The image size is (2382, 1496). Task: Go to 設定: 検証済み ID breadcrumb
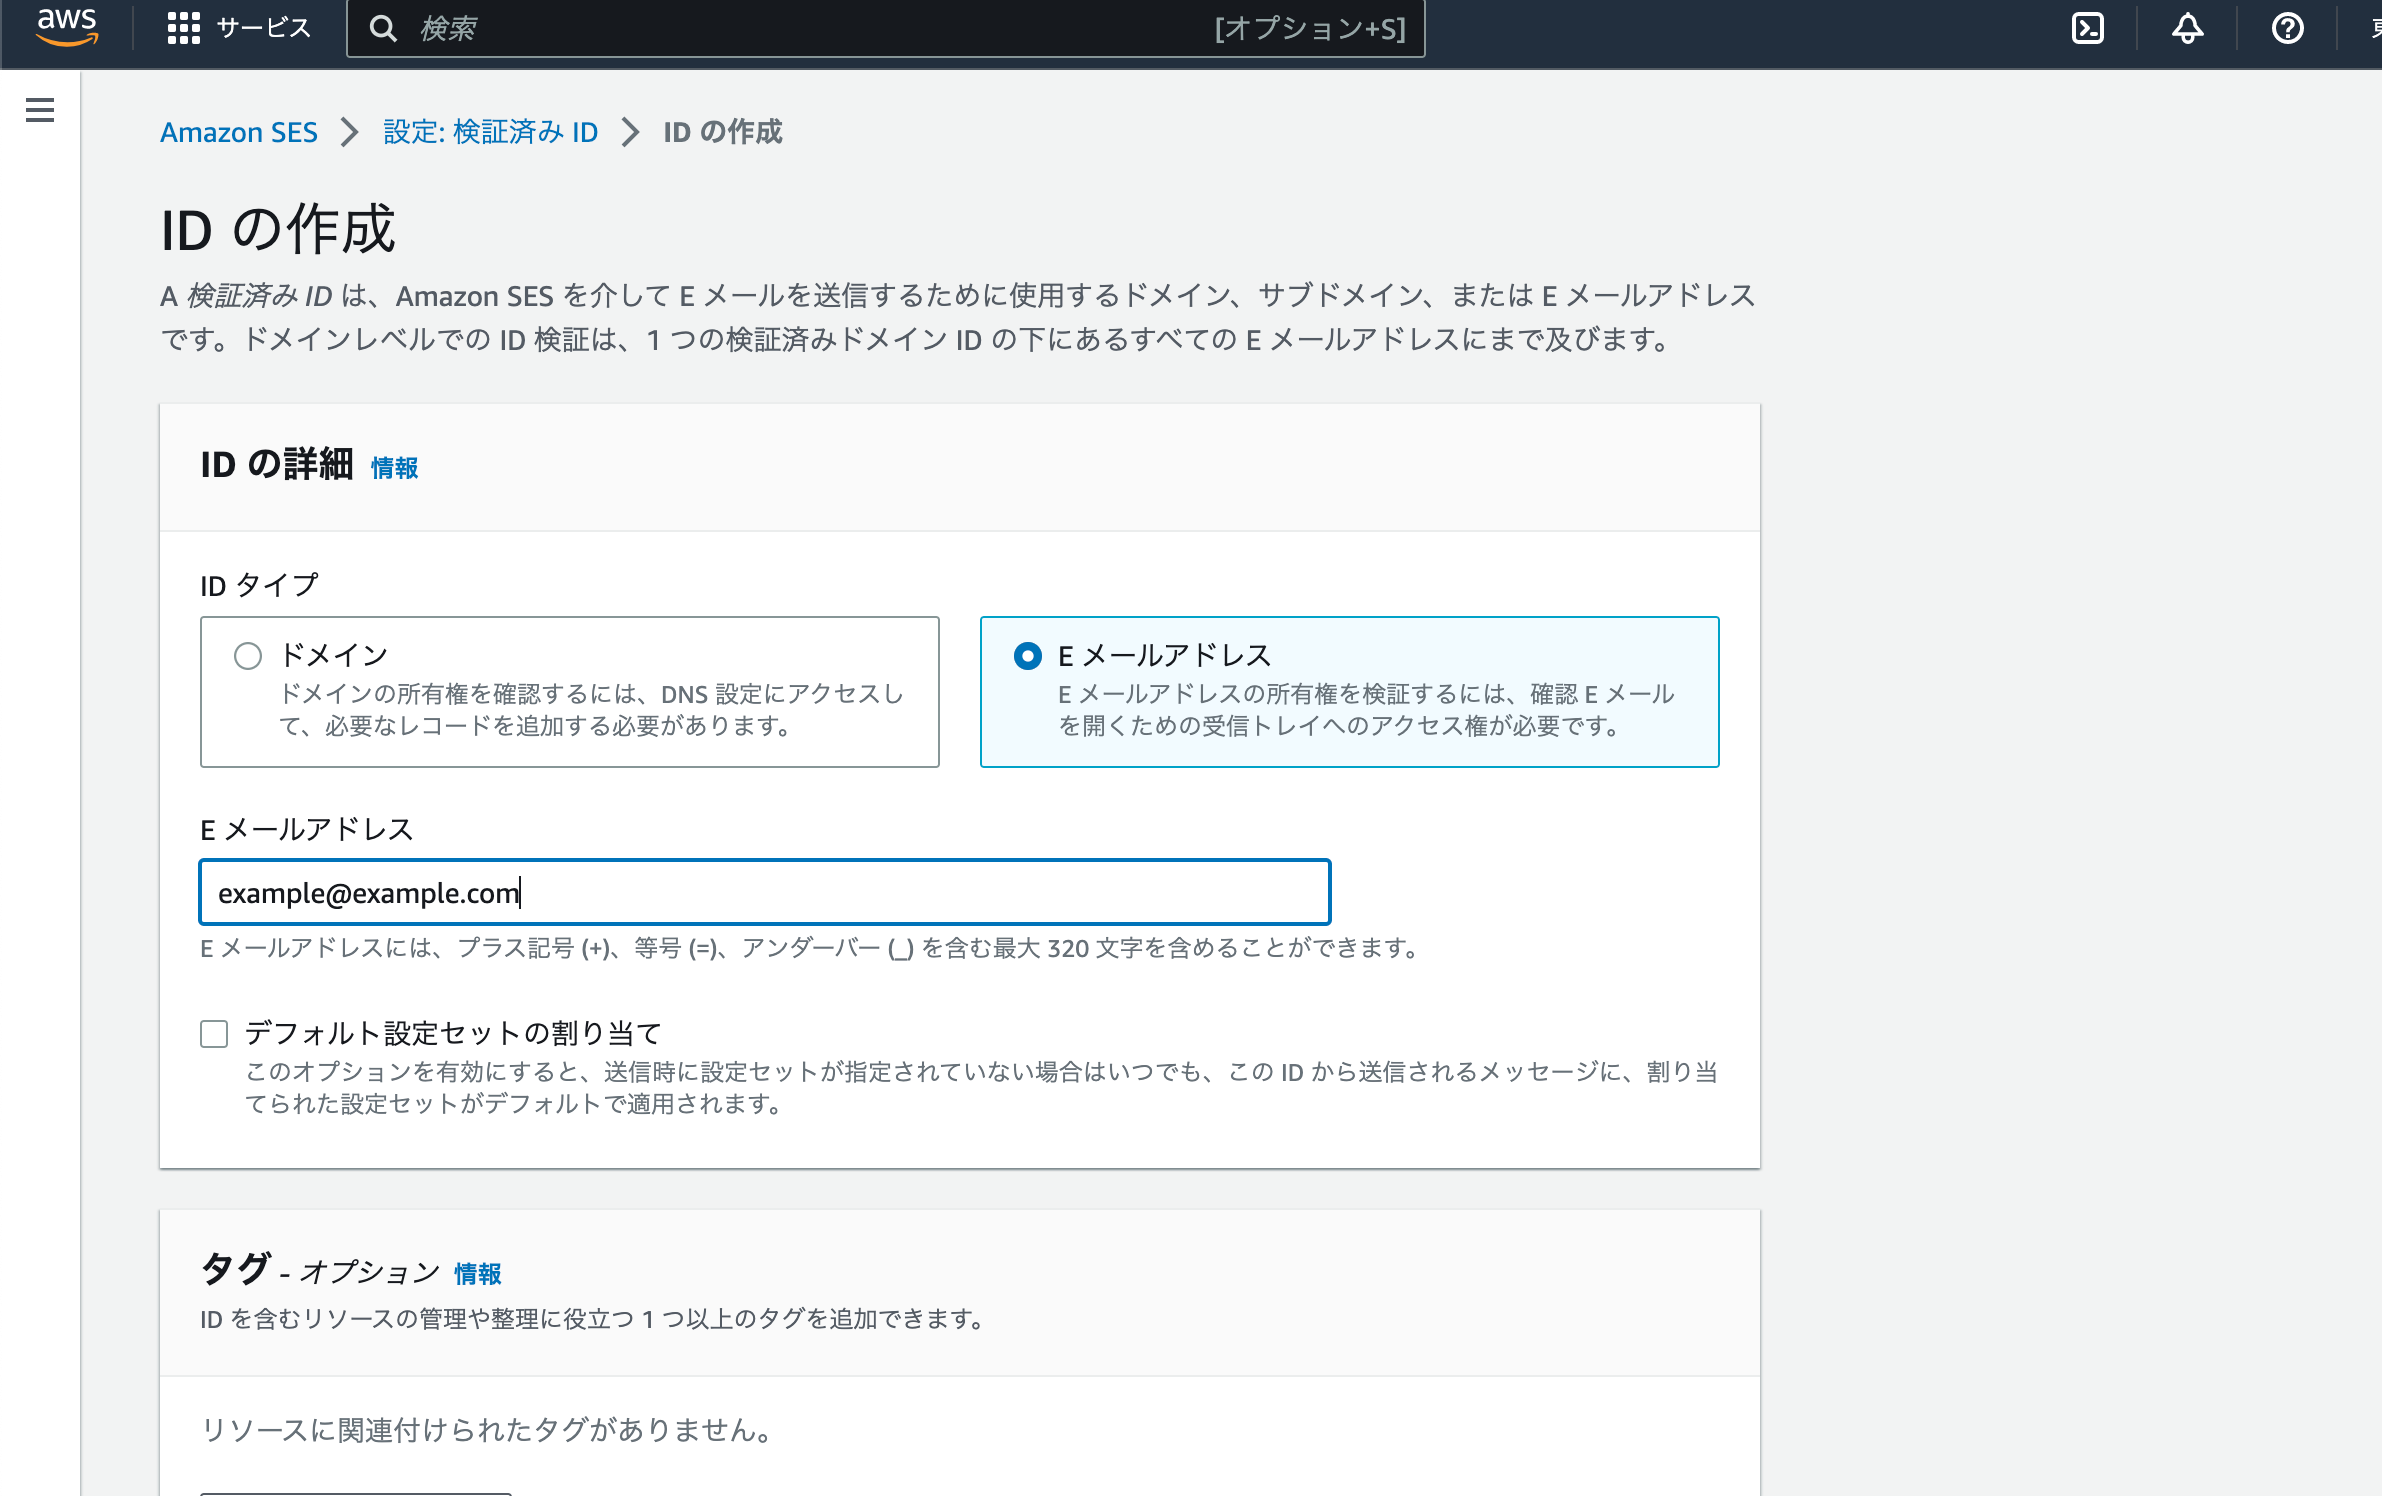(x=491, y=132)
